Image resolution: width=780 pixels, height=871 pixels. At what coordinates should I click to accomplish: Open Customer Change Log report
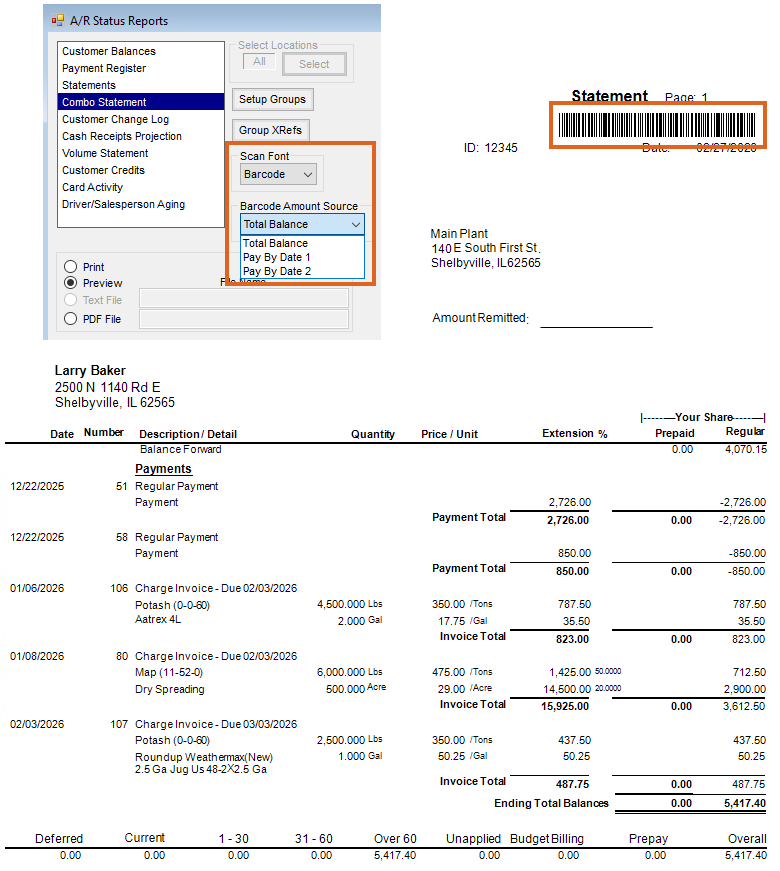pos(115,119)
